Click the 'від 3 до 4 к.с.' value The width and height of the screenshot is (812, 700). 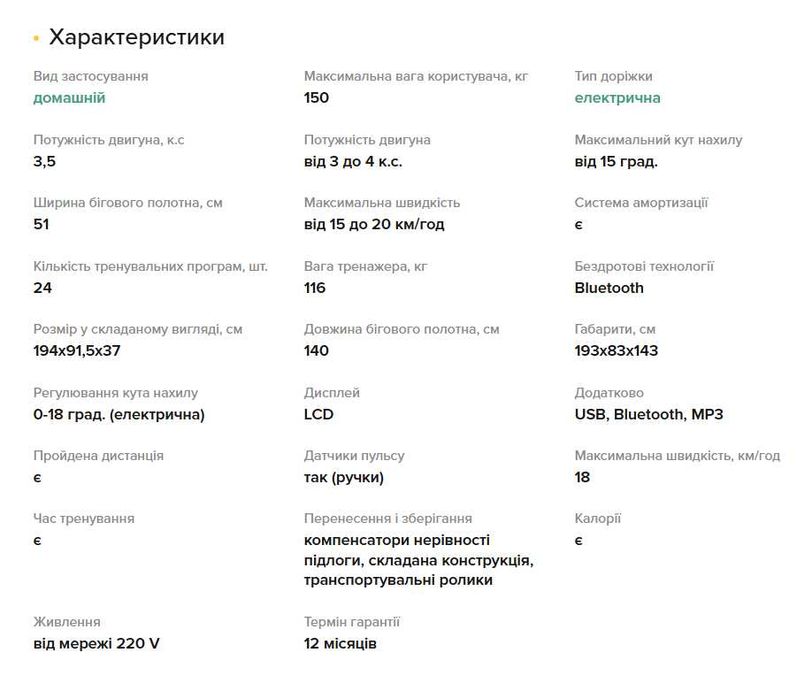[x=353, y=162]
